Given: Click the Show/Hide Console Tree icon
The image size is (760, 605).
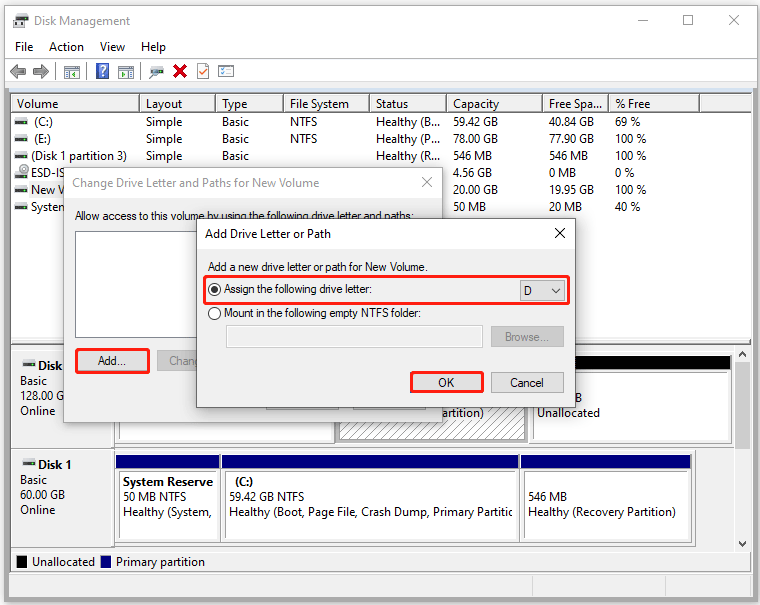Looking at the screenshot, I should tap(72, 72).
